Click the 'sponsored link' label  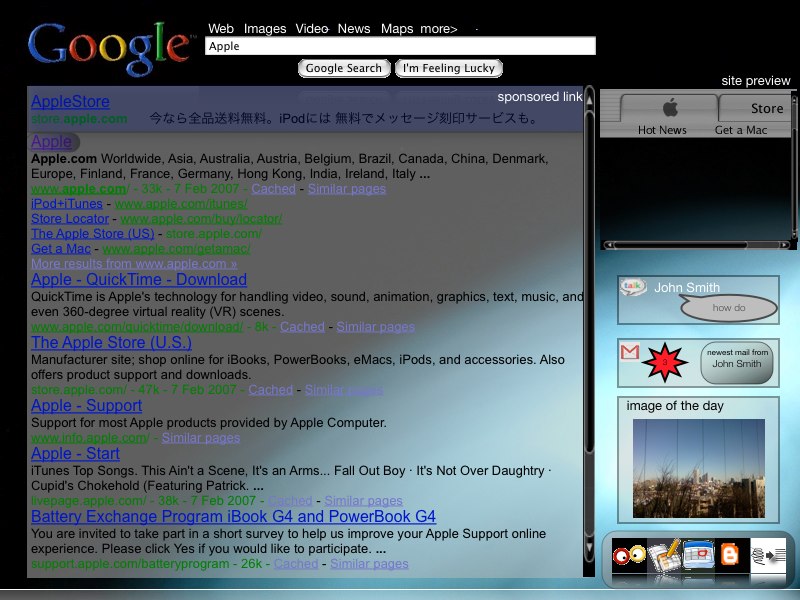[x=540, y=97]
